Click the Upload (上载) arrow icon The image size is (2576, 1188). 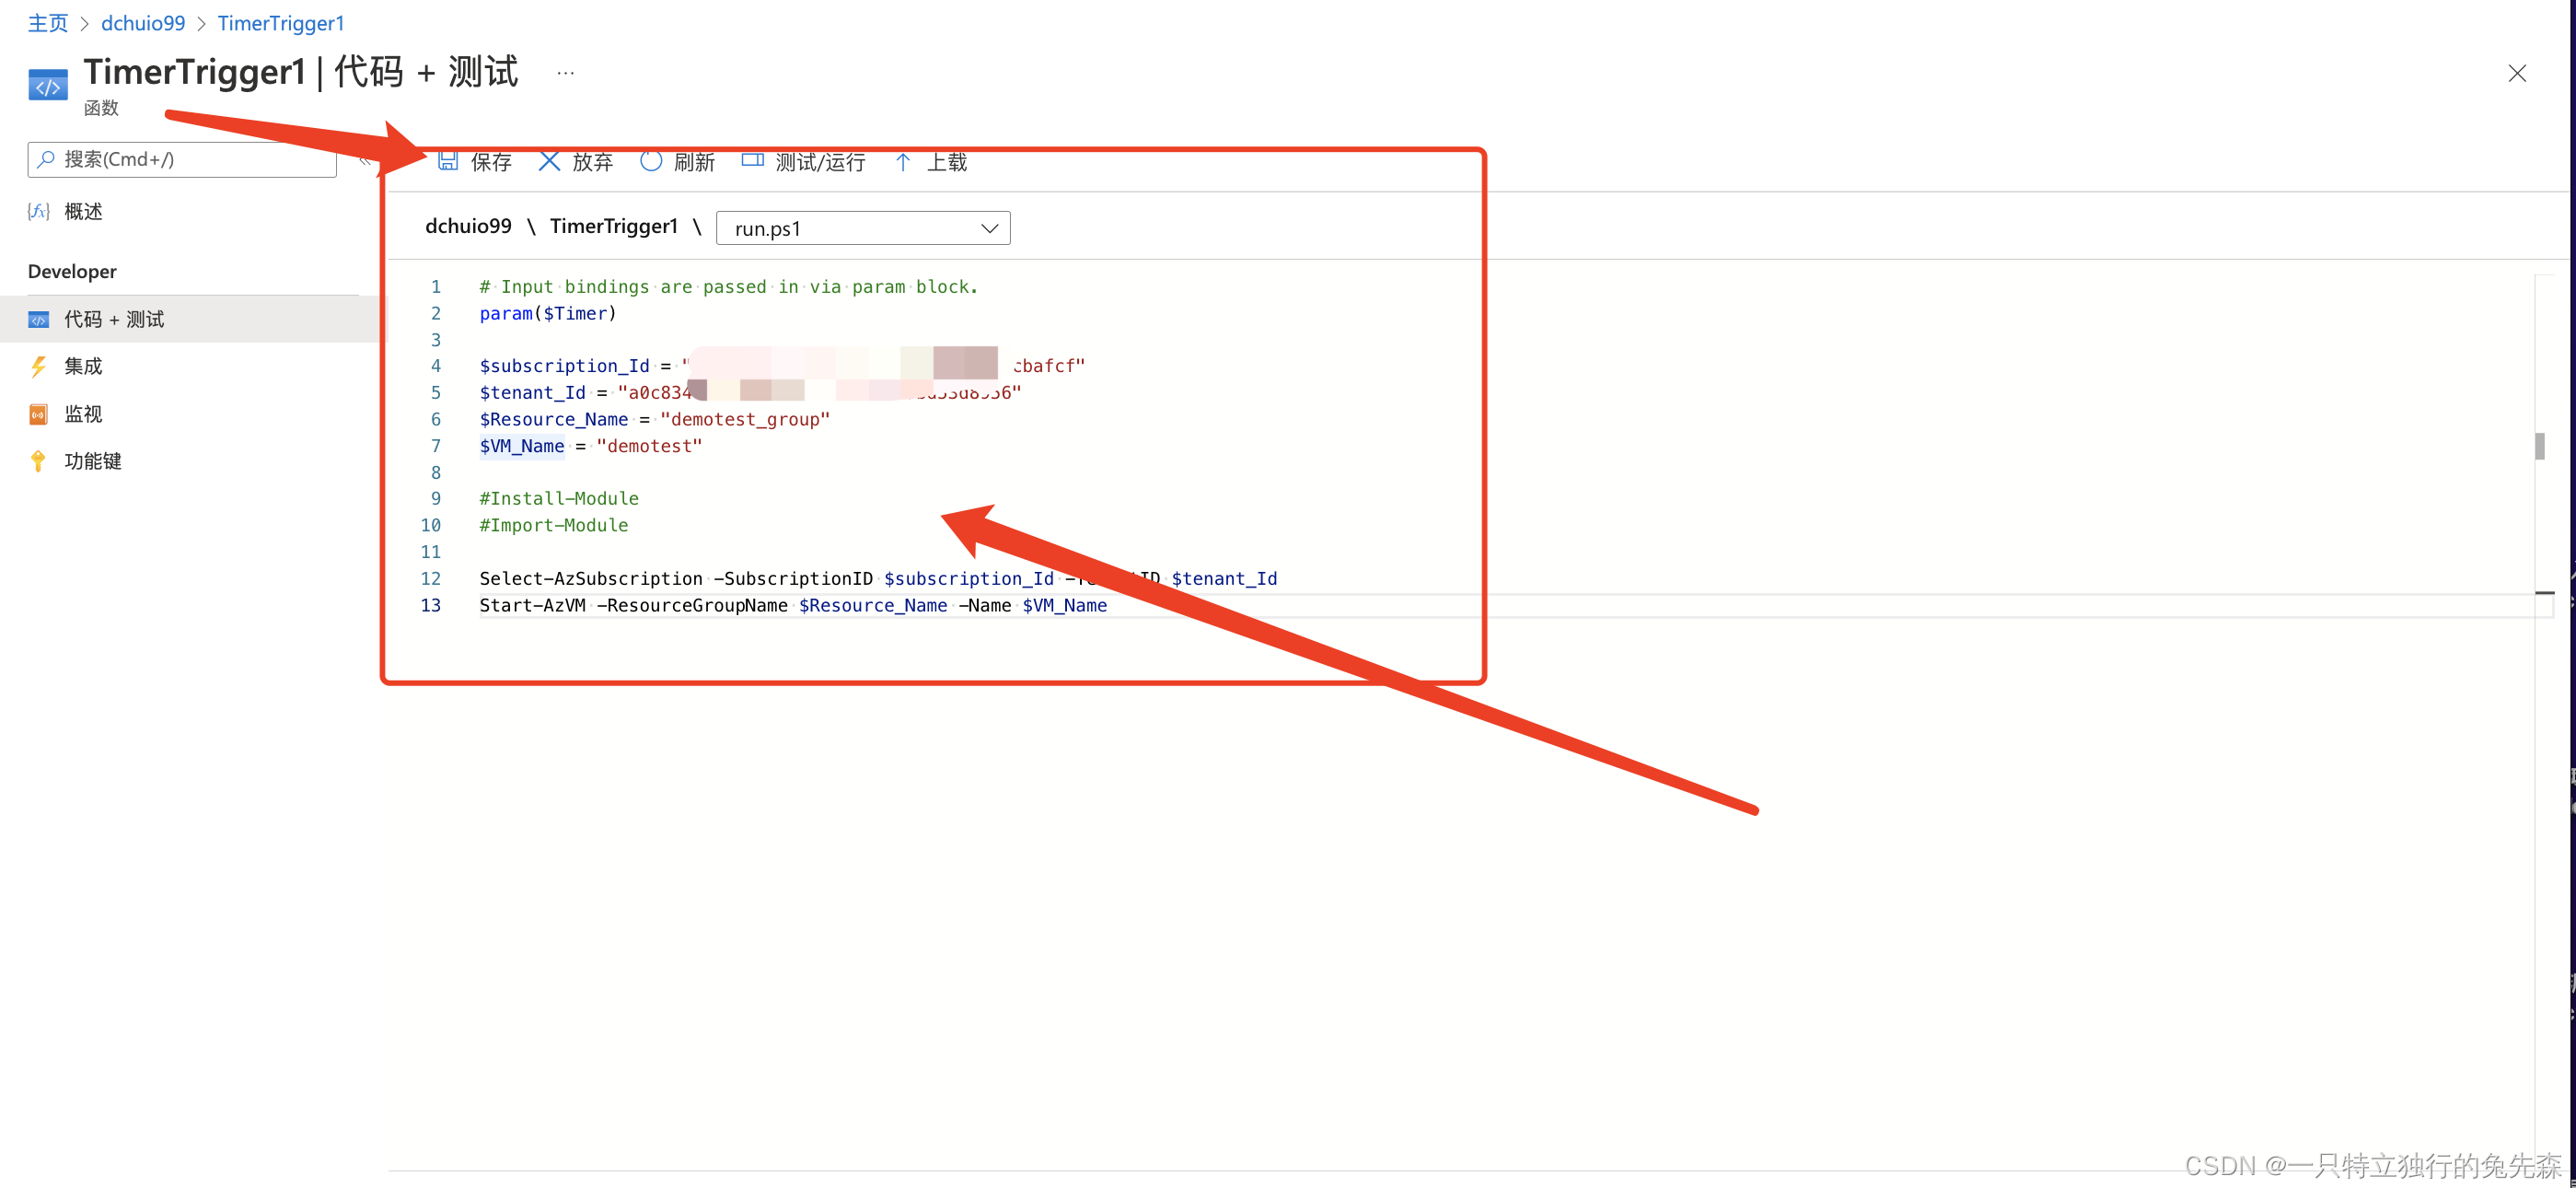point(903,161)
